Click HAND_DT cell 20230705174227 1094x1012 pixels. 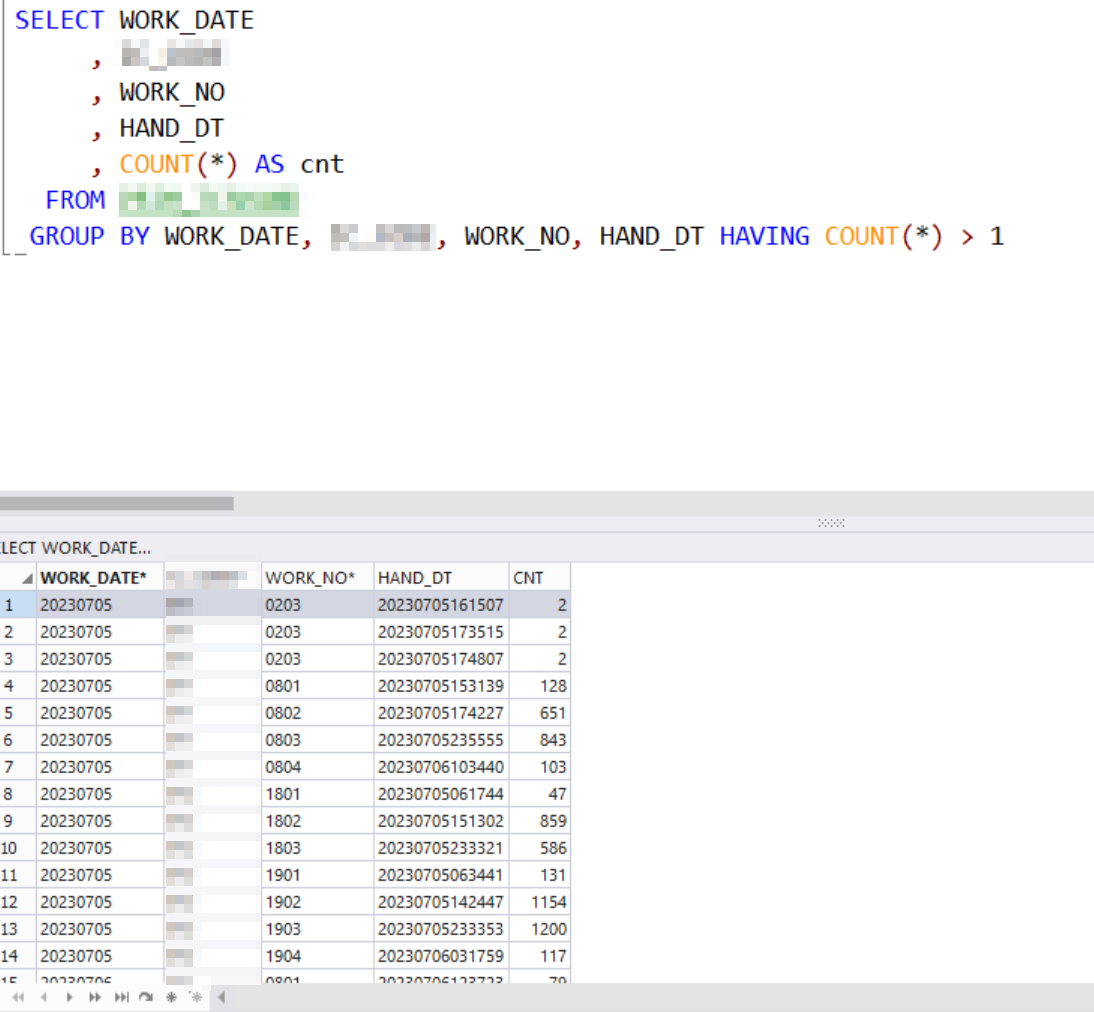[441, 713]
